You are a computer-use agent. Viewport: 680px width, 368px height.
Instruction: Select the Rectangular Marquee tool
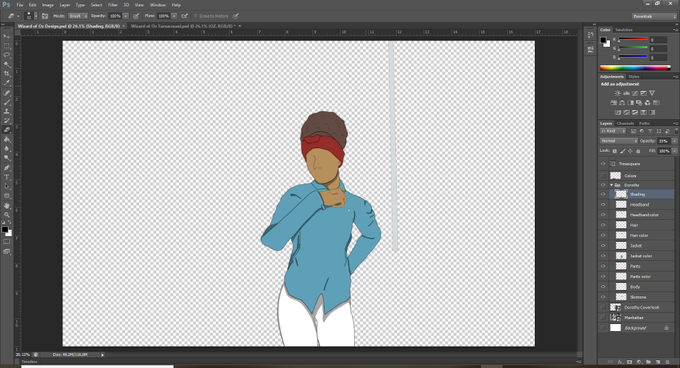click(7, 46)
